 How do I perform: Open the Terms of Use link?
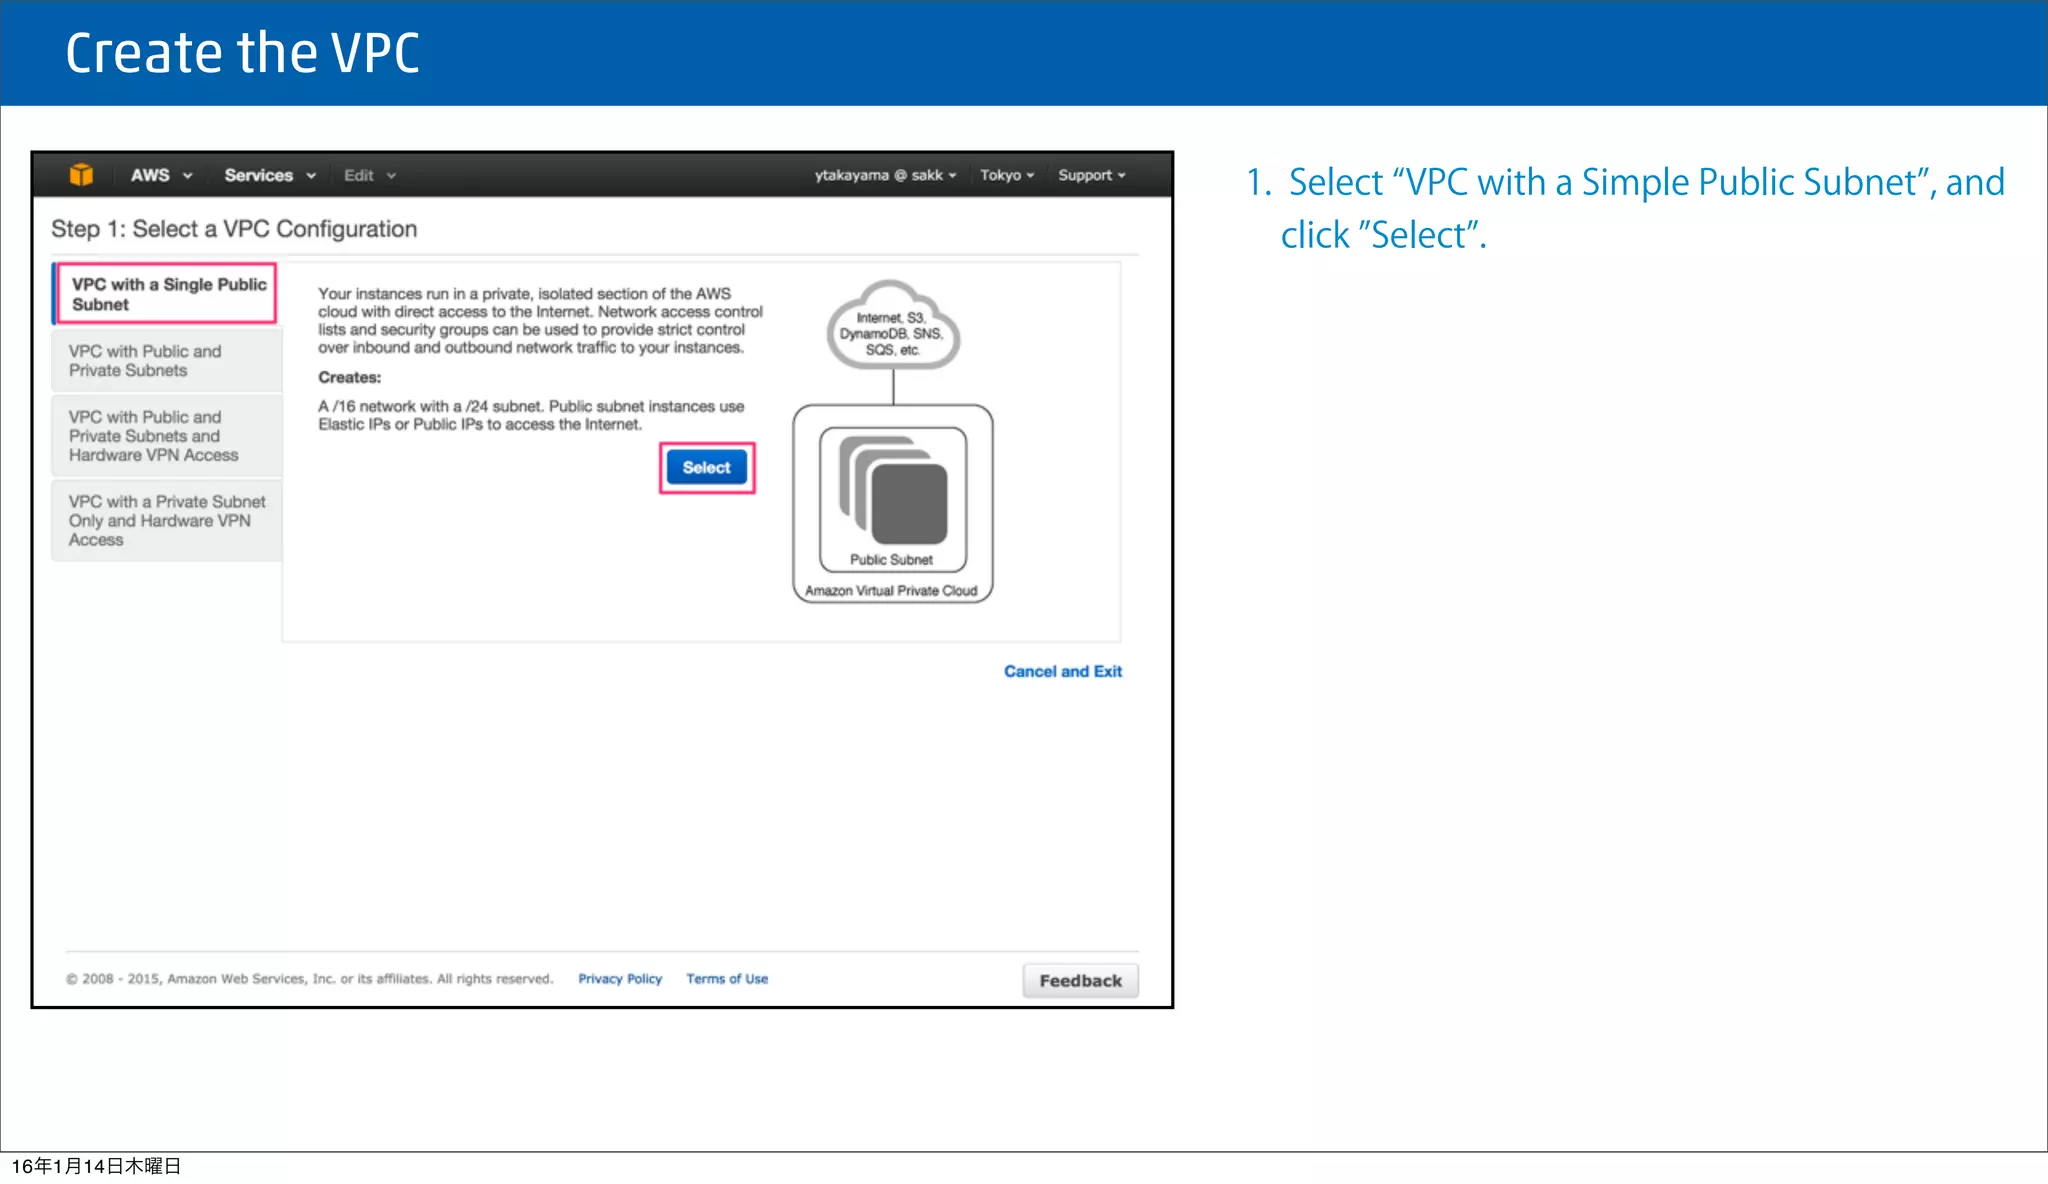tap(727, 979)
